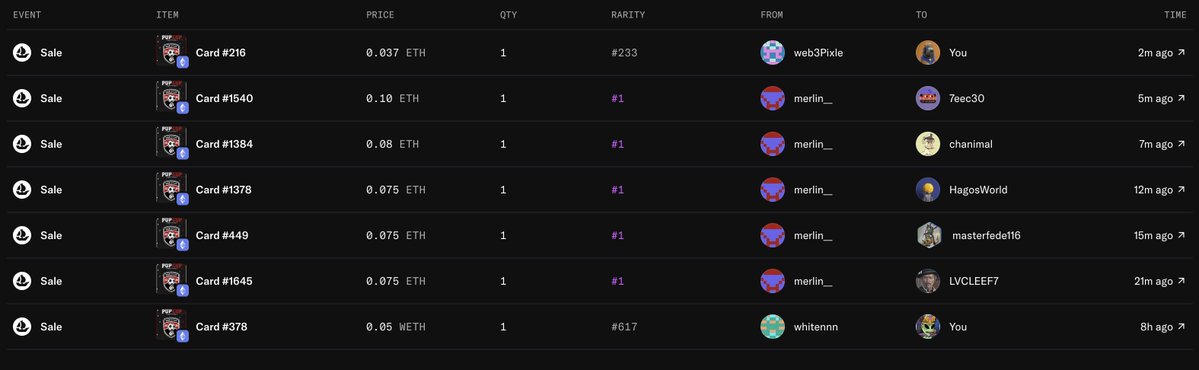This screenshot has height=370, width=1199.
Task: Click the 12m ago timestamp
Action: pos(1153,190)
